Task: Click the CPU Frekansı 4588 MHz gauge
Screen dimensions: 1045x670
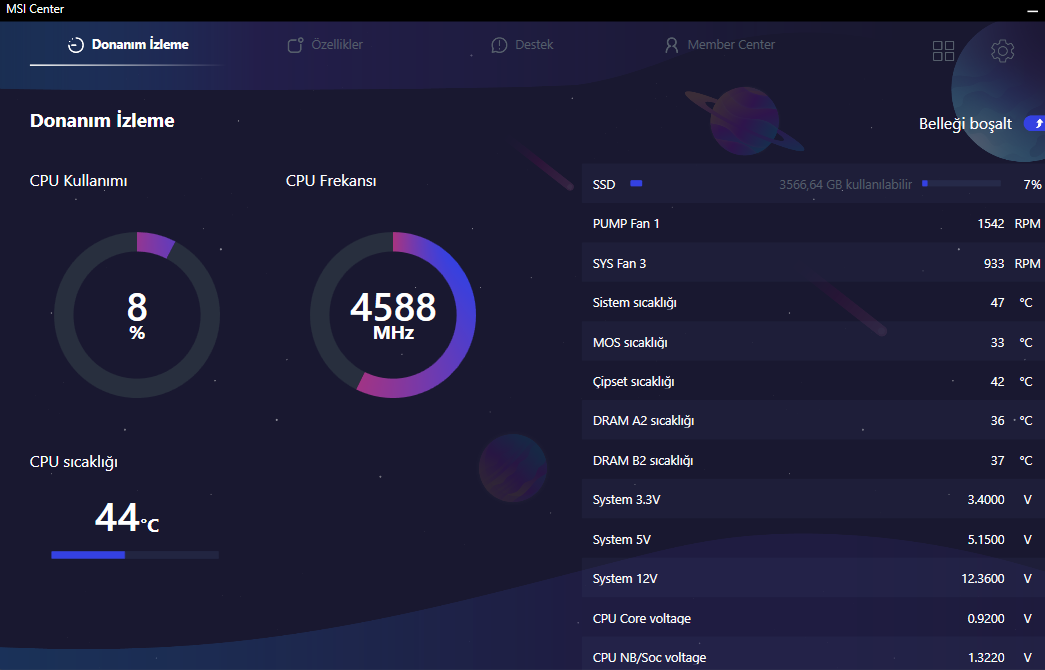Action: [393, 315]
